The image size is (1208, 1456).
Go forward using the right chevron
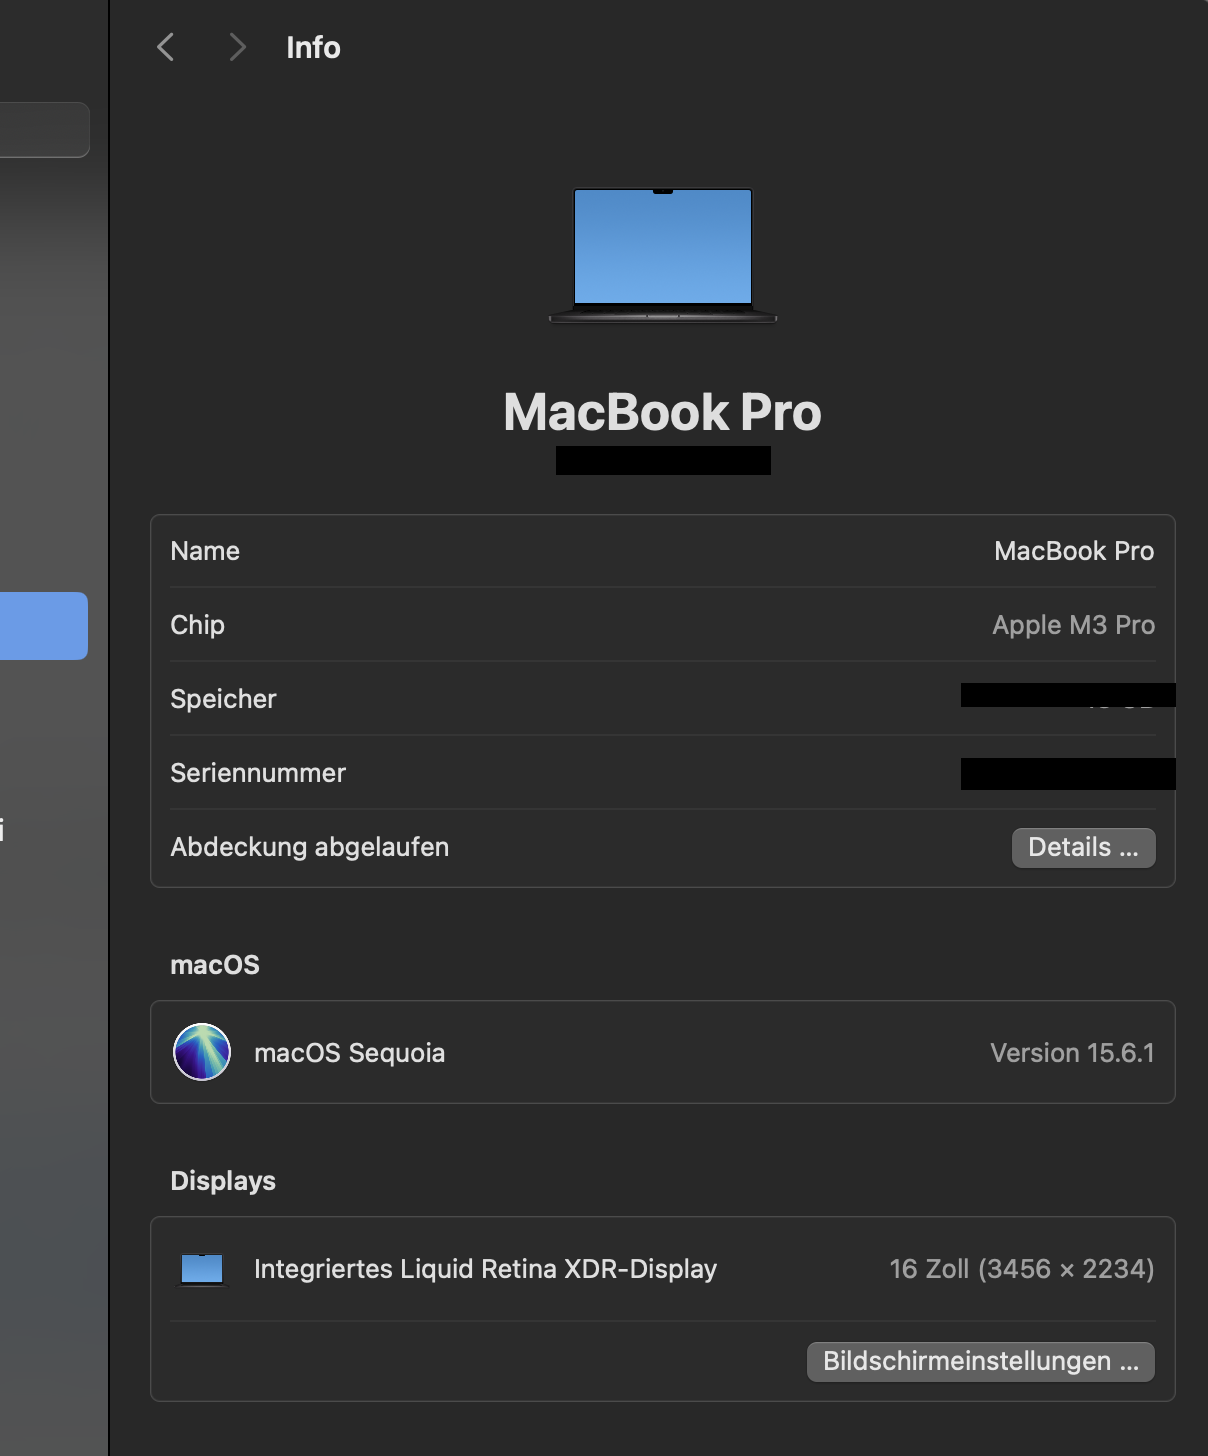237,47
